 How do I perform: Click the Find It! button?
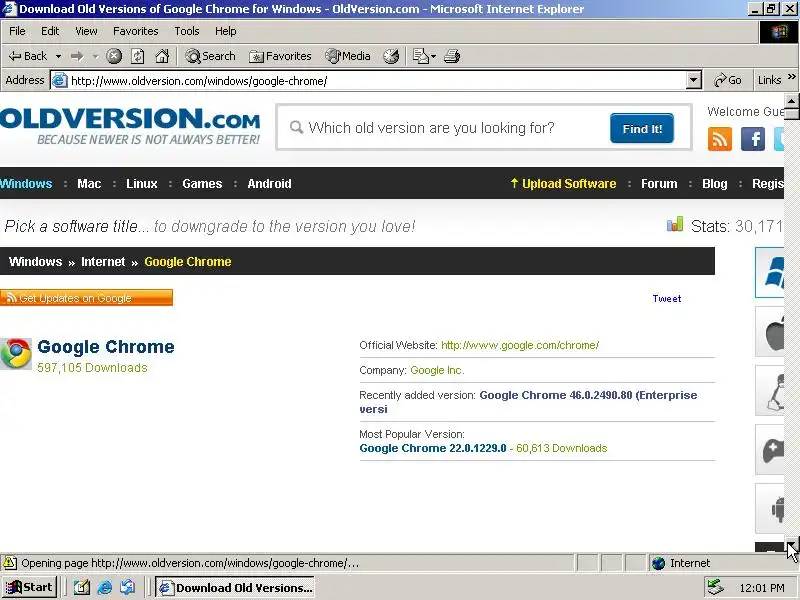[x=642, y=129]
